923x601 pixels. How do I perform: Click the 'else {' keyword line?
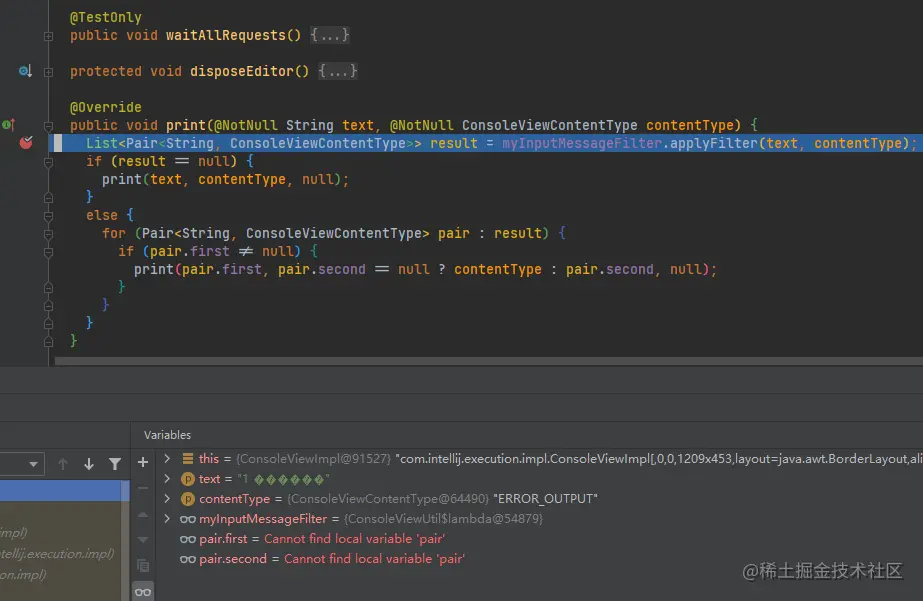[110, 215]
